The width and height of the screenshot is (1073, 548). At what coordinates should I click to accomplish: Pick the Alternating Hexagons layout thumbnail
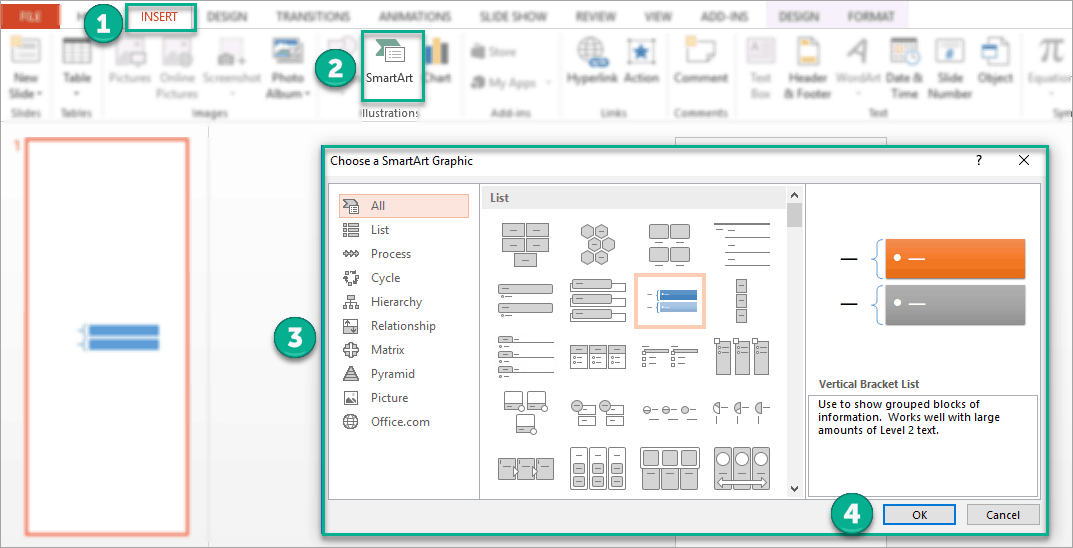(597, 244)
